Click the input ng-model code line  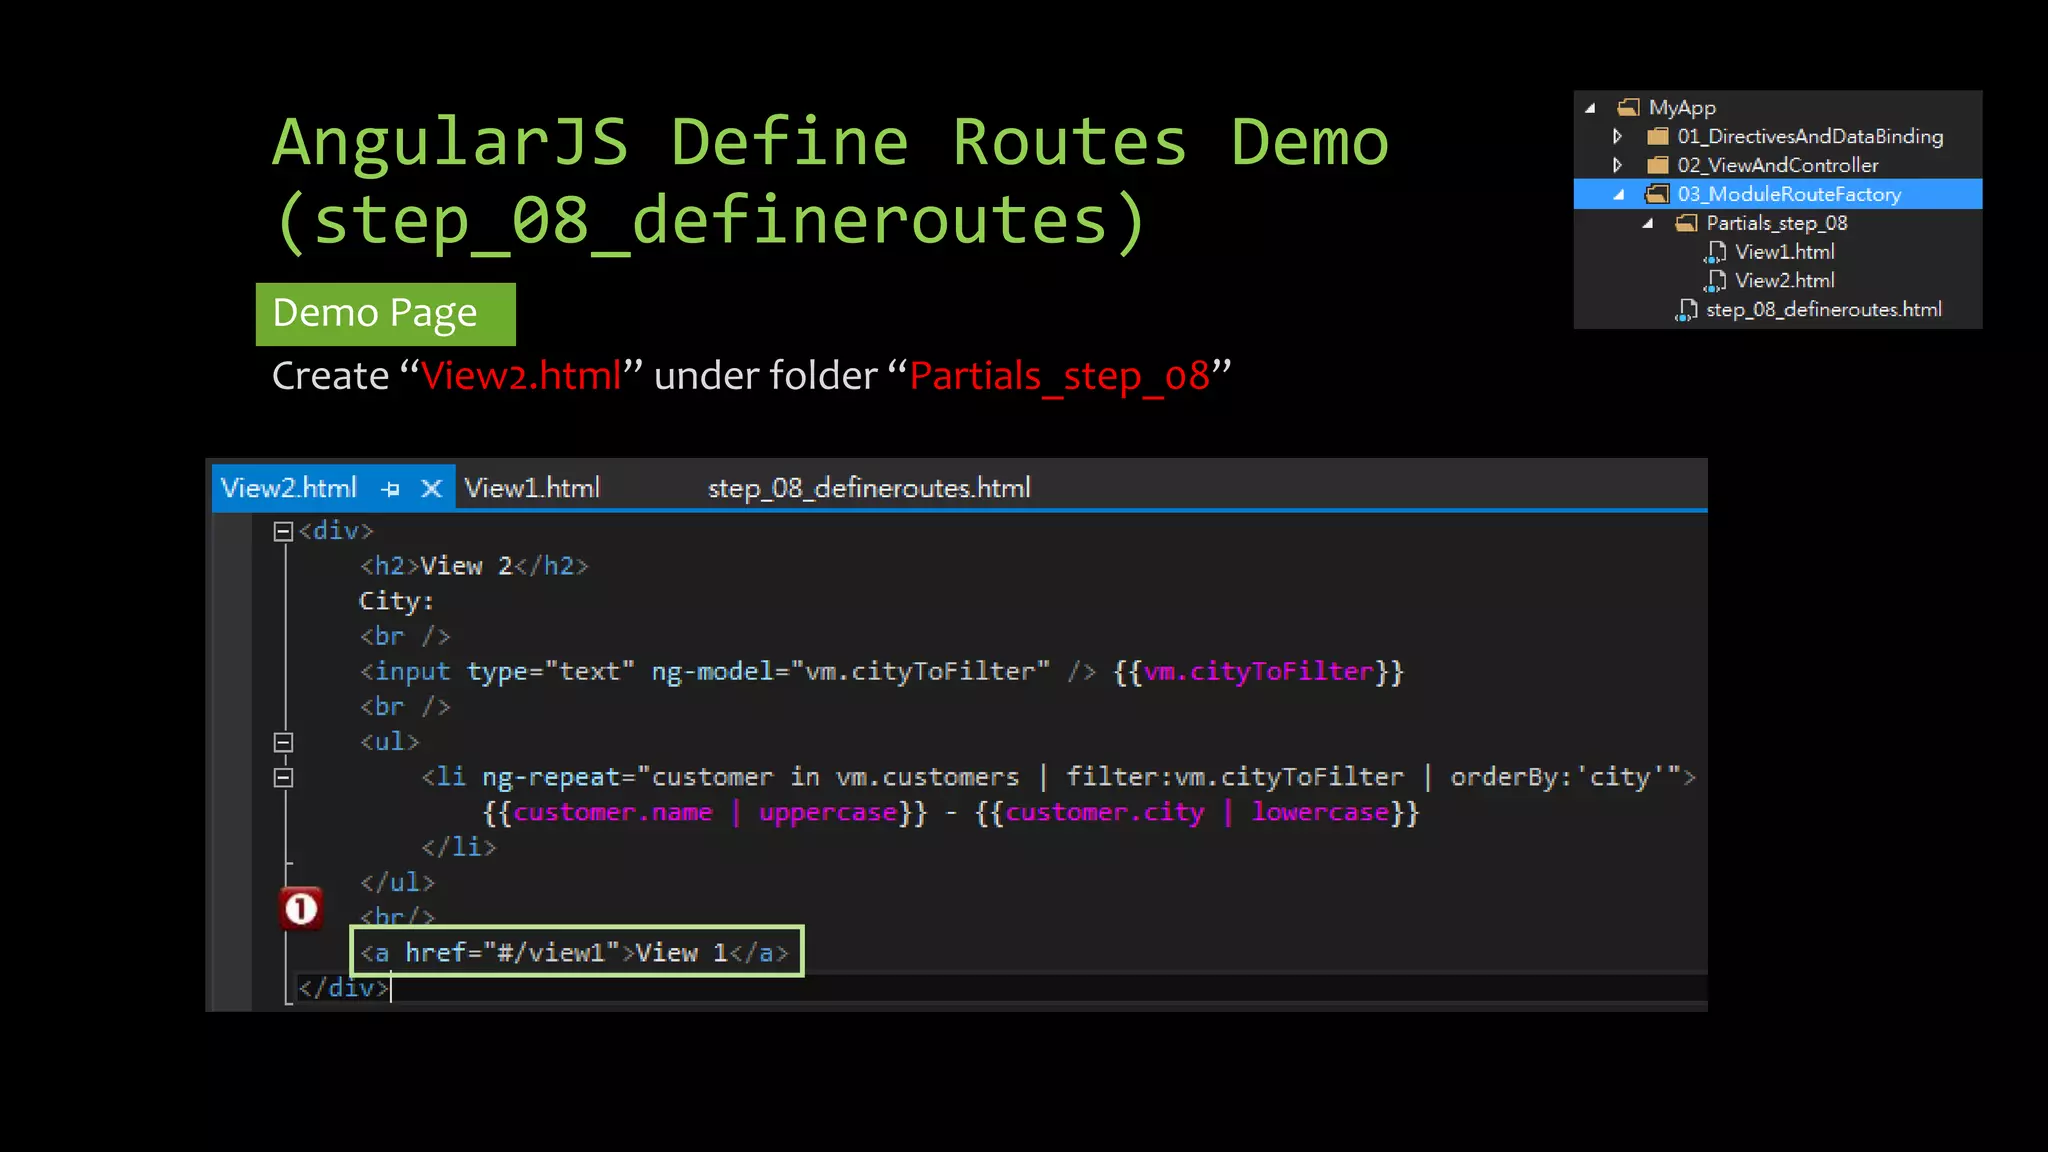(881, 671)
